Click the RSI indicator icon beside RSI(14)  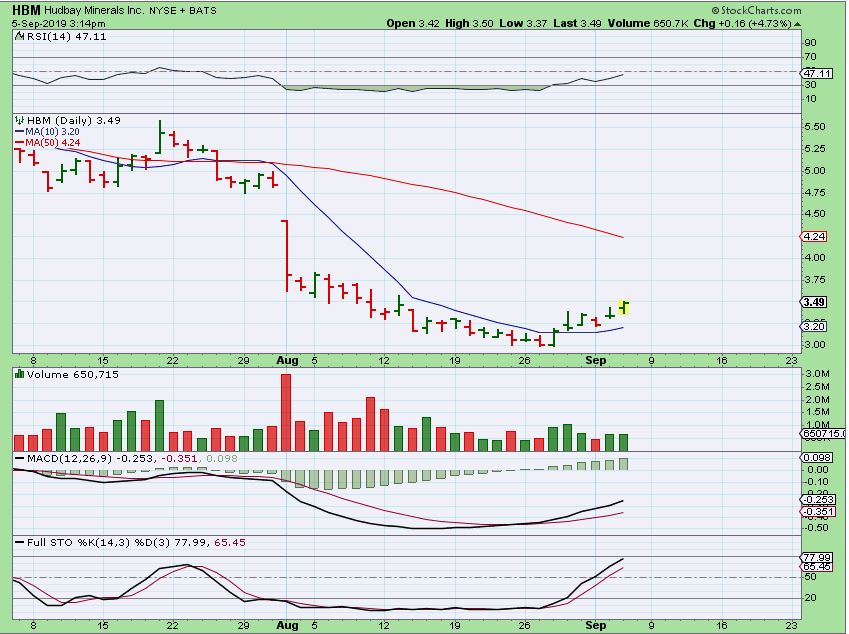19,36
